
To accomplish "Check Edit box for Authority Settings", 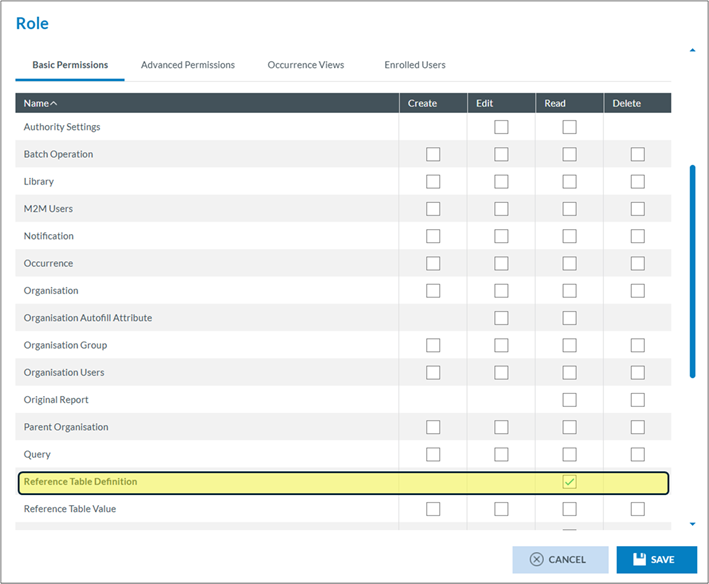I will (x=501, y=127).
